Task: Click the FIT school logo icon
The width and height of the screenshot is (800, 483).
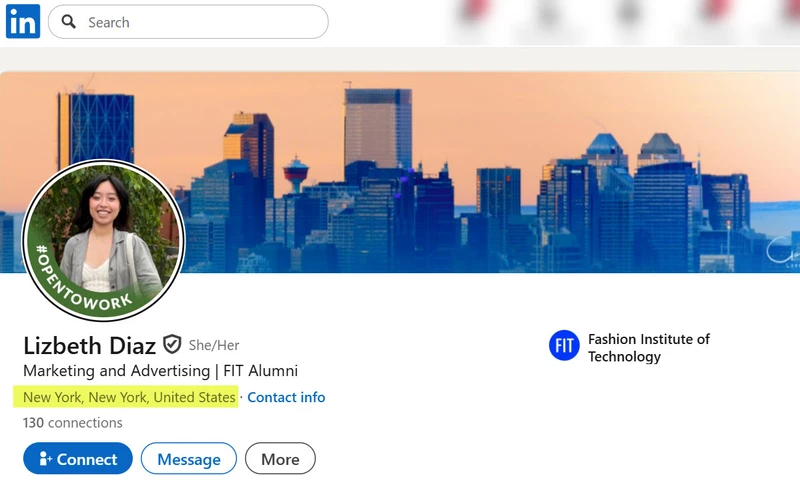Action: pyautogui.click(x=564, y=346)
